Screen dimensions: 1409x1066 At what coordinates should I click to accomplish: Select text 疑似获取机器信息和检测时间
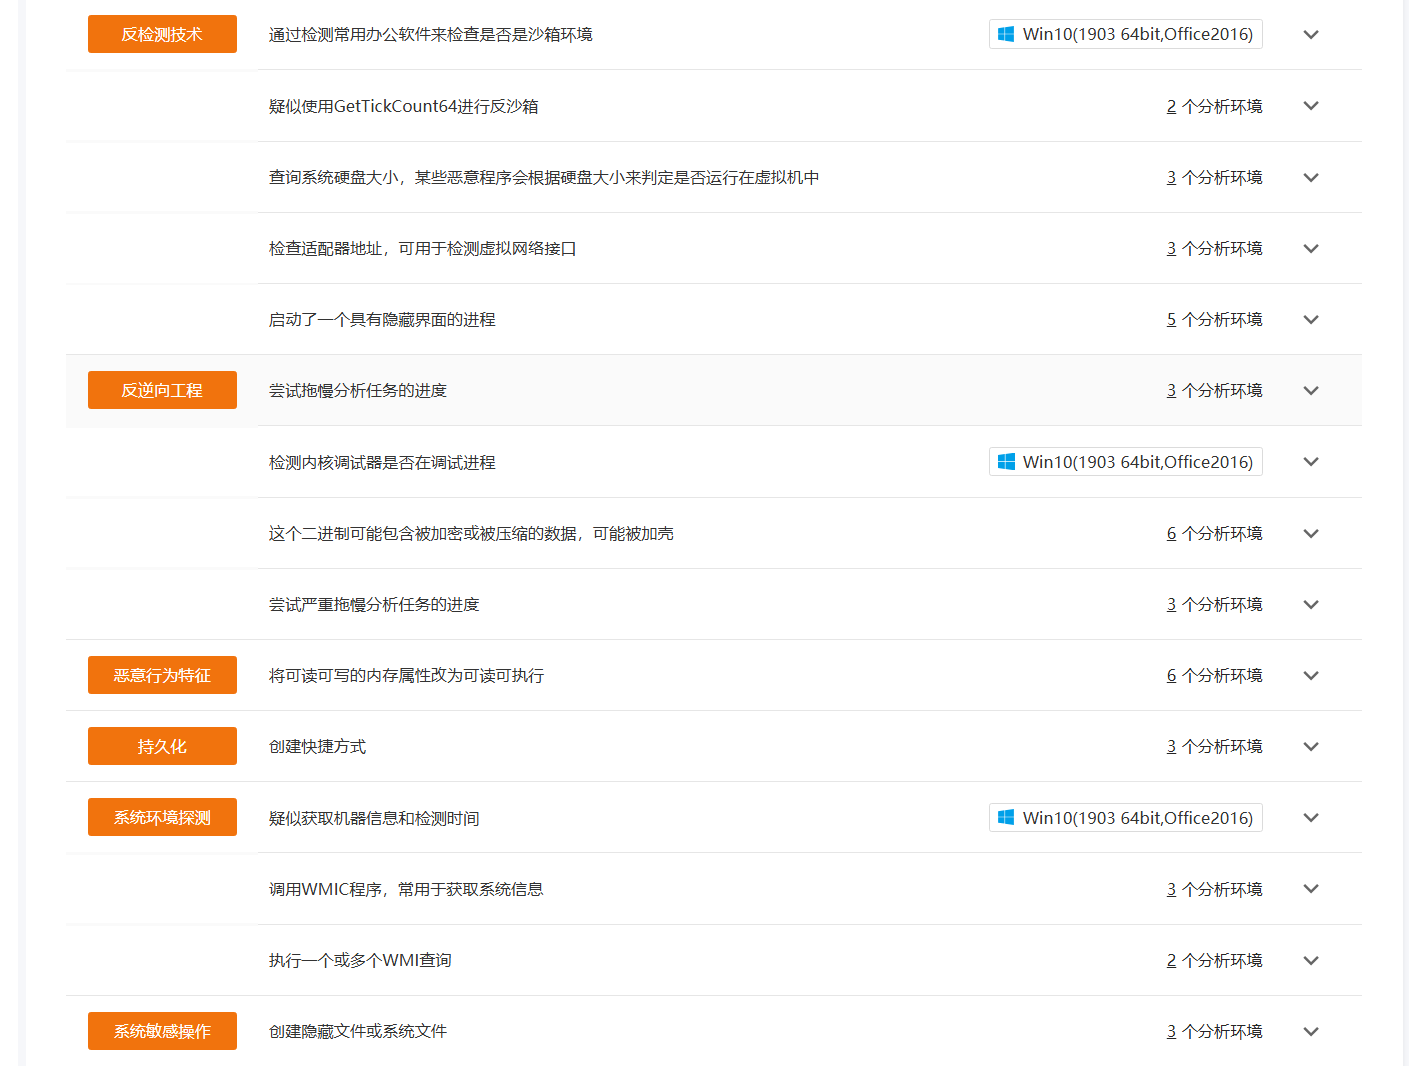click(374, 818)
